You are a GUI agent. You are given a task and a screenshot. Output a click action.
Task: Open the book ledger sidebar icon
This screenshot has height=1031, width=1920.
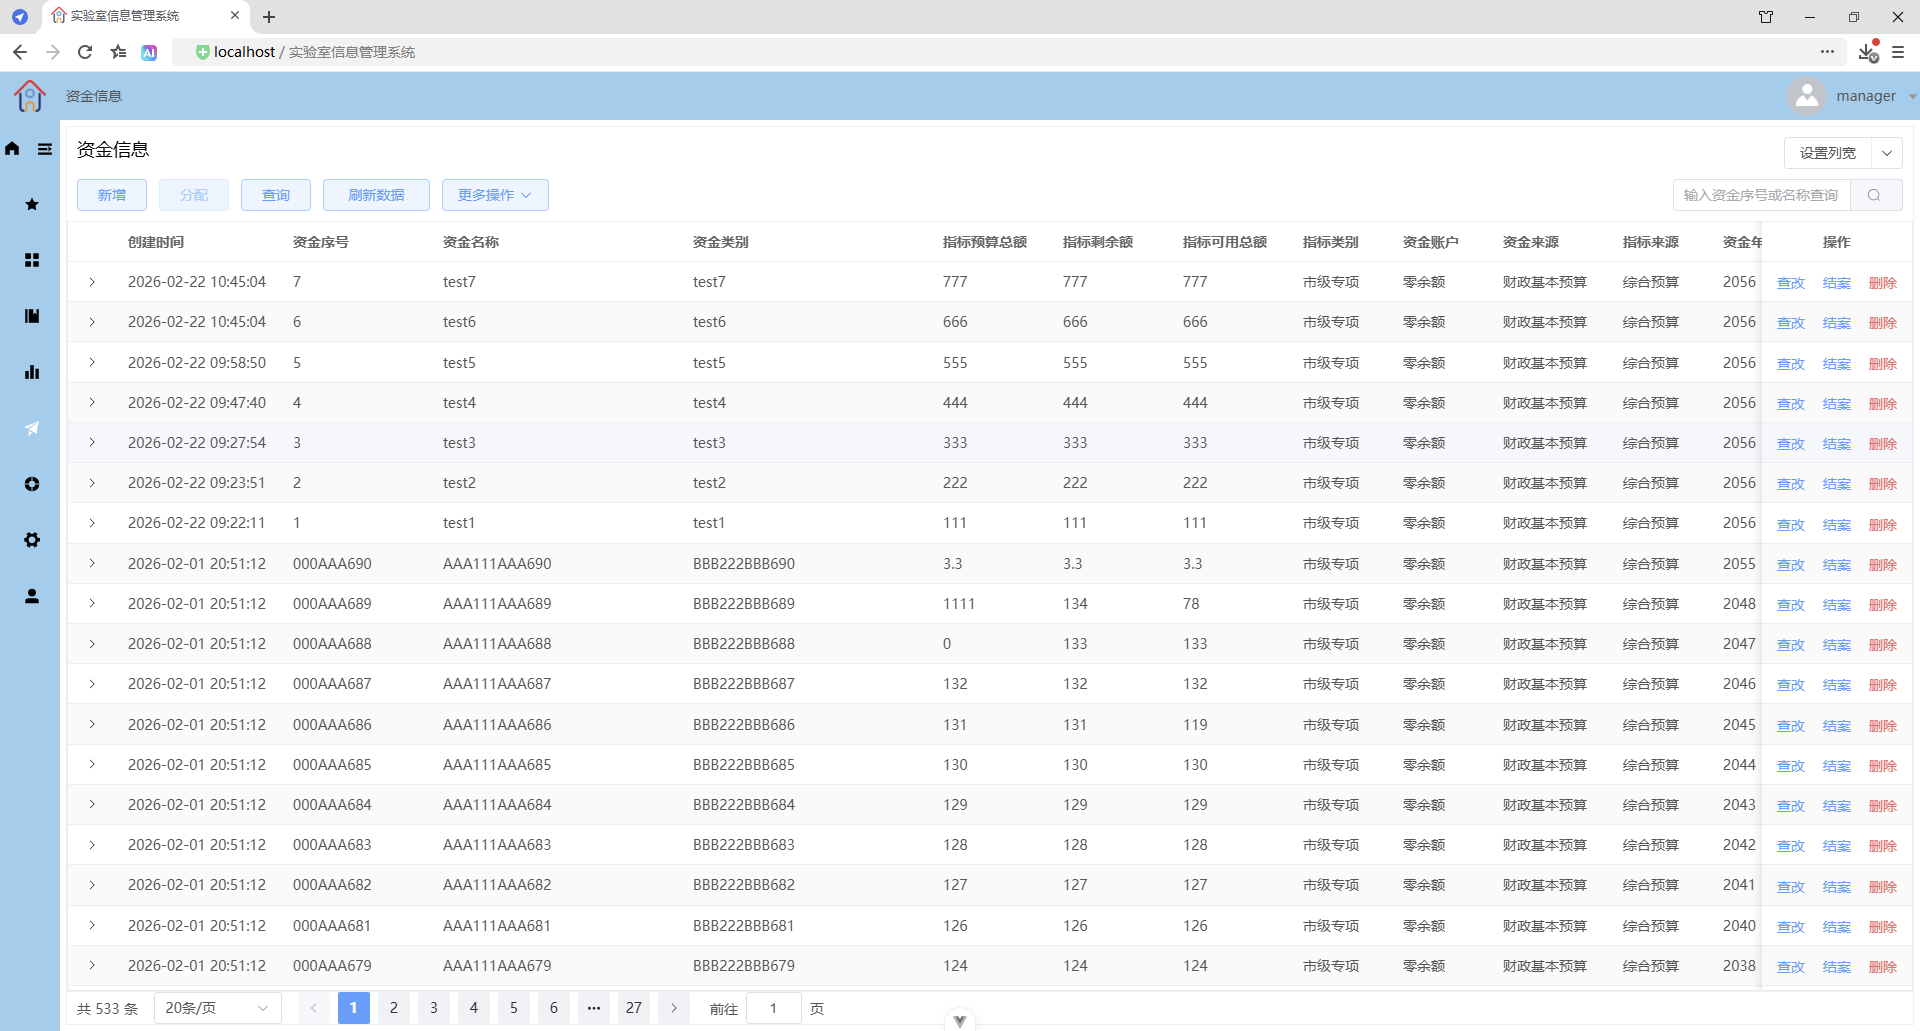[x=32, y=316]
